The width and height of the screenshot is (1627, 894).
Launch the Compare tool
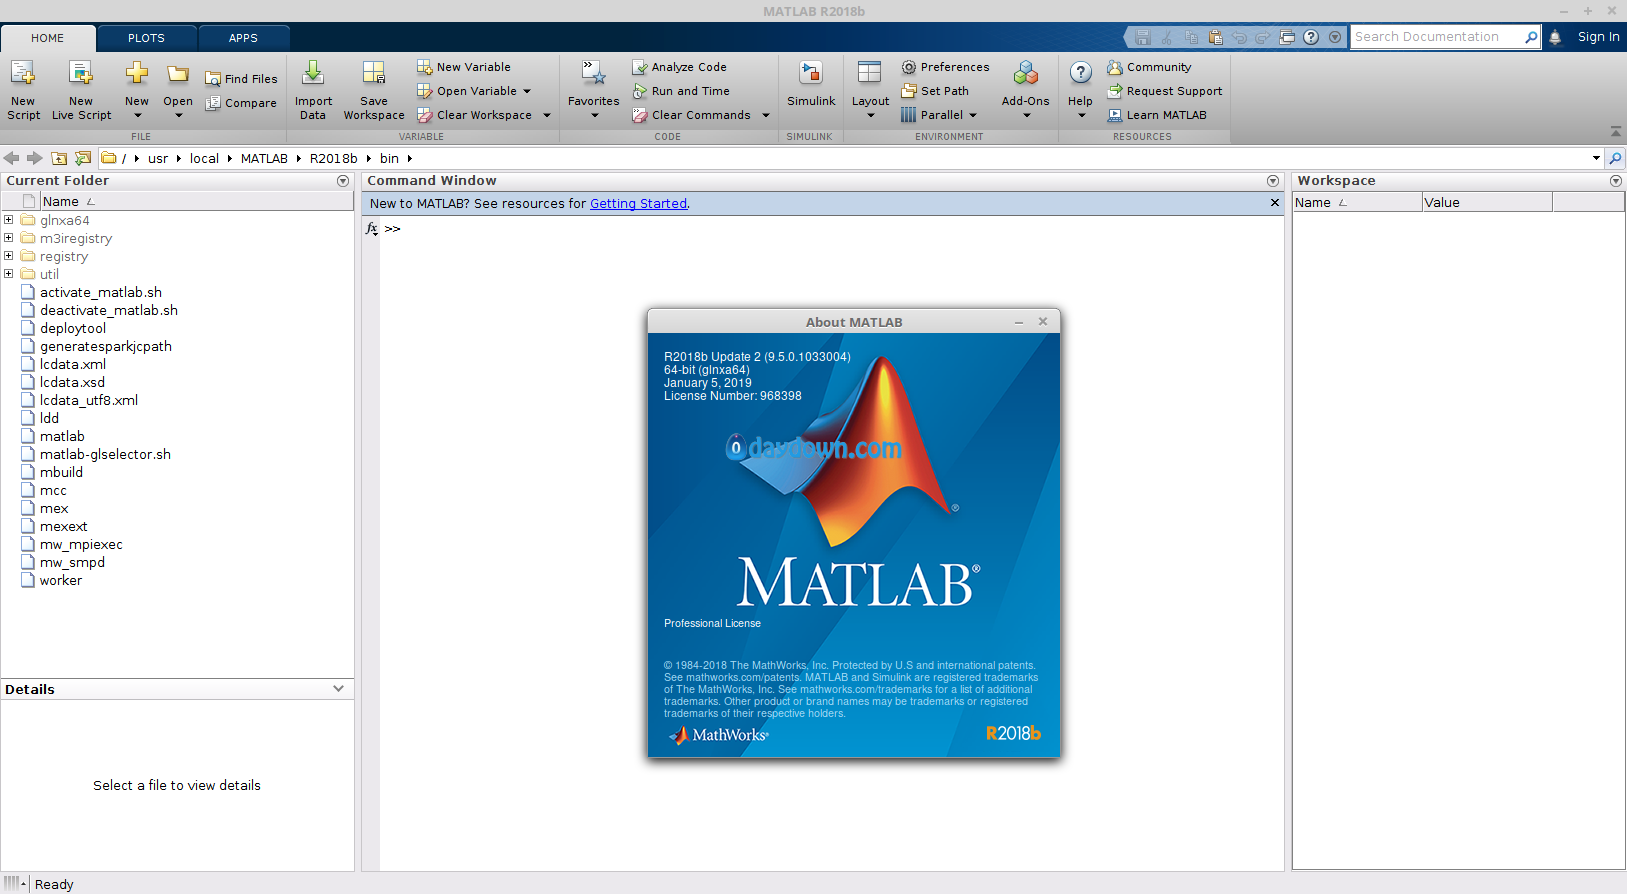[241, 103]
